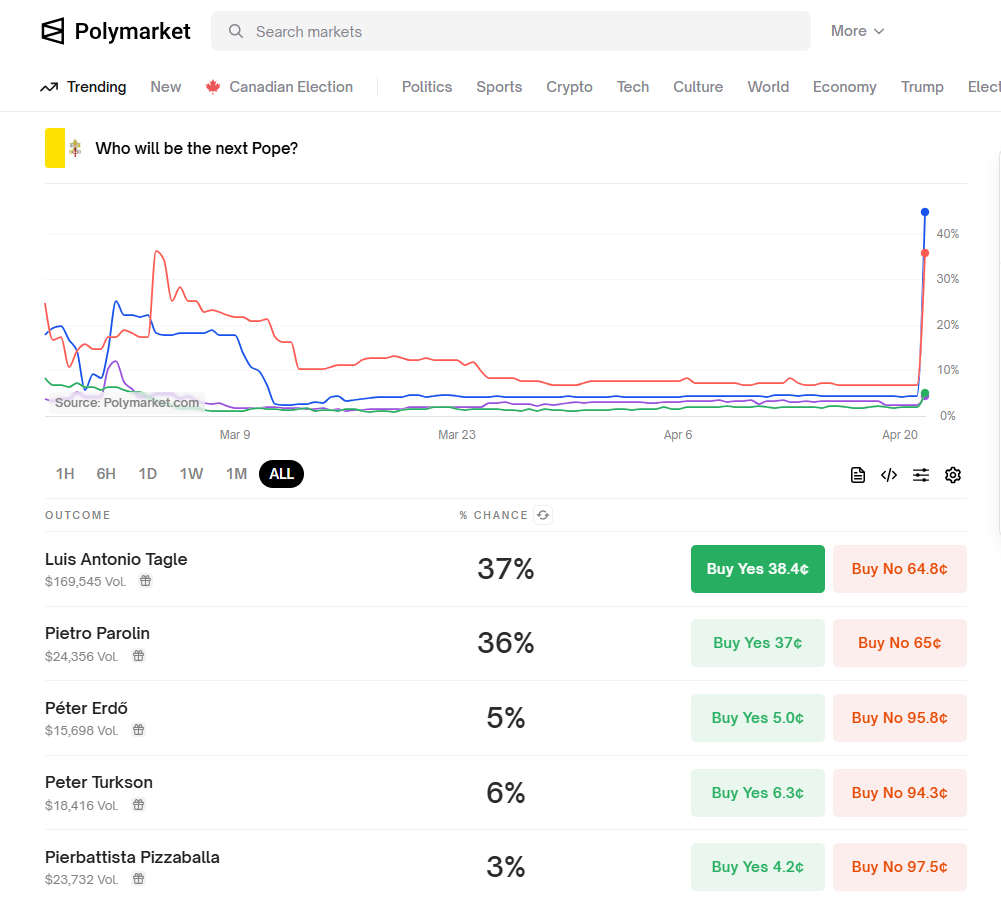
Task: Switch to the Trump category
Action: click(922, 87)
